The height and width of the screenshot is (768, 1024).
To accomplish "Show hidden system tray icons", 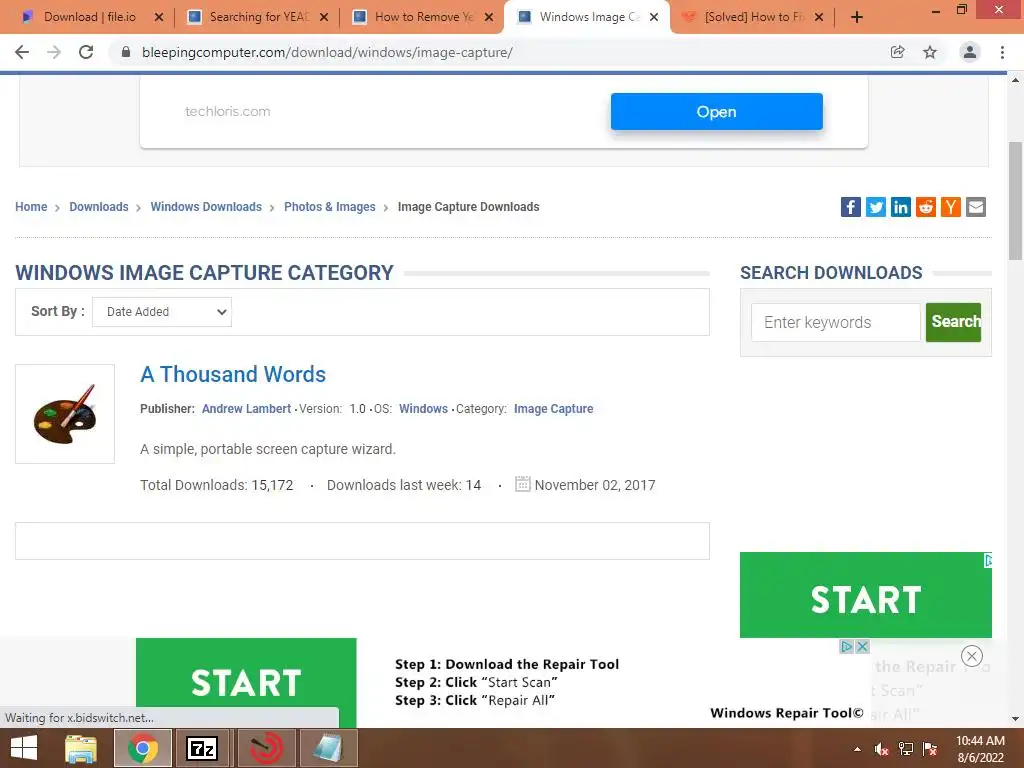I will [x=857, y=749].
